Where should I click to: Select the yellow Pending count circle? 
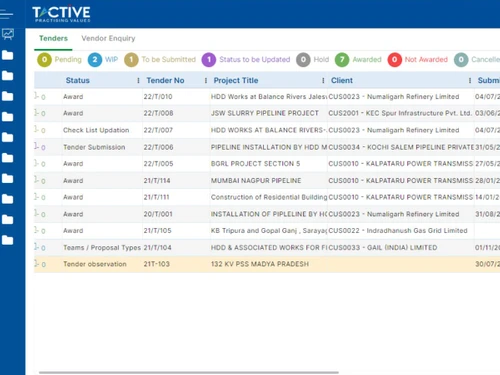pos(44,60)
